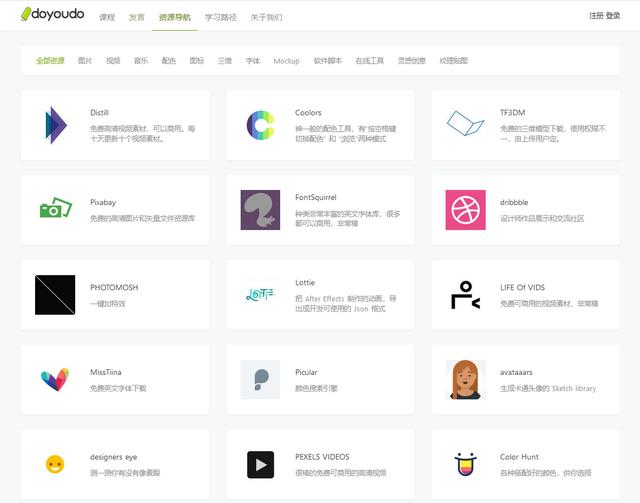Select the TF3DM blue outline icon
Image resolution: width=640 pixels, height=503 pixels.
465,123
